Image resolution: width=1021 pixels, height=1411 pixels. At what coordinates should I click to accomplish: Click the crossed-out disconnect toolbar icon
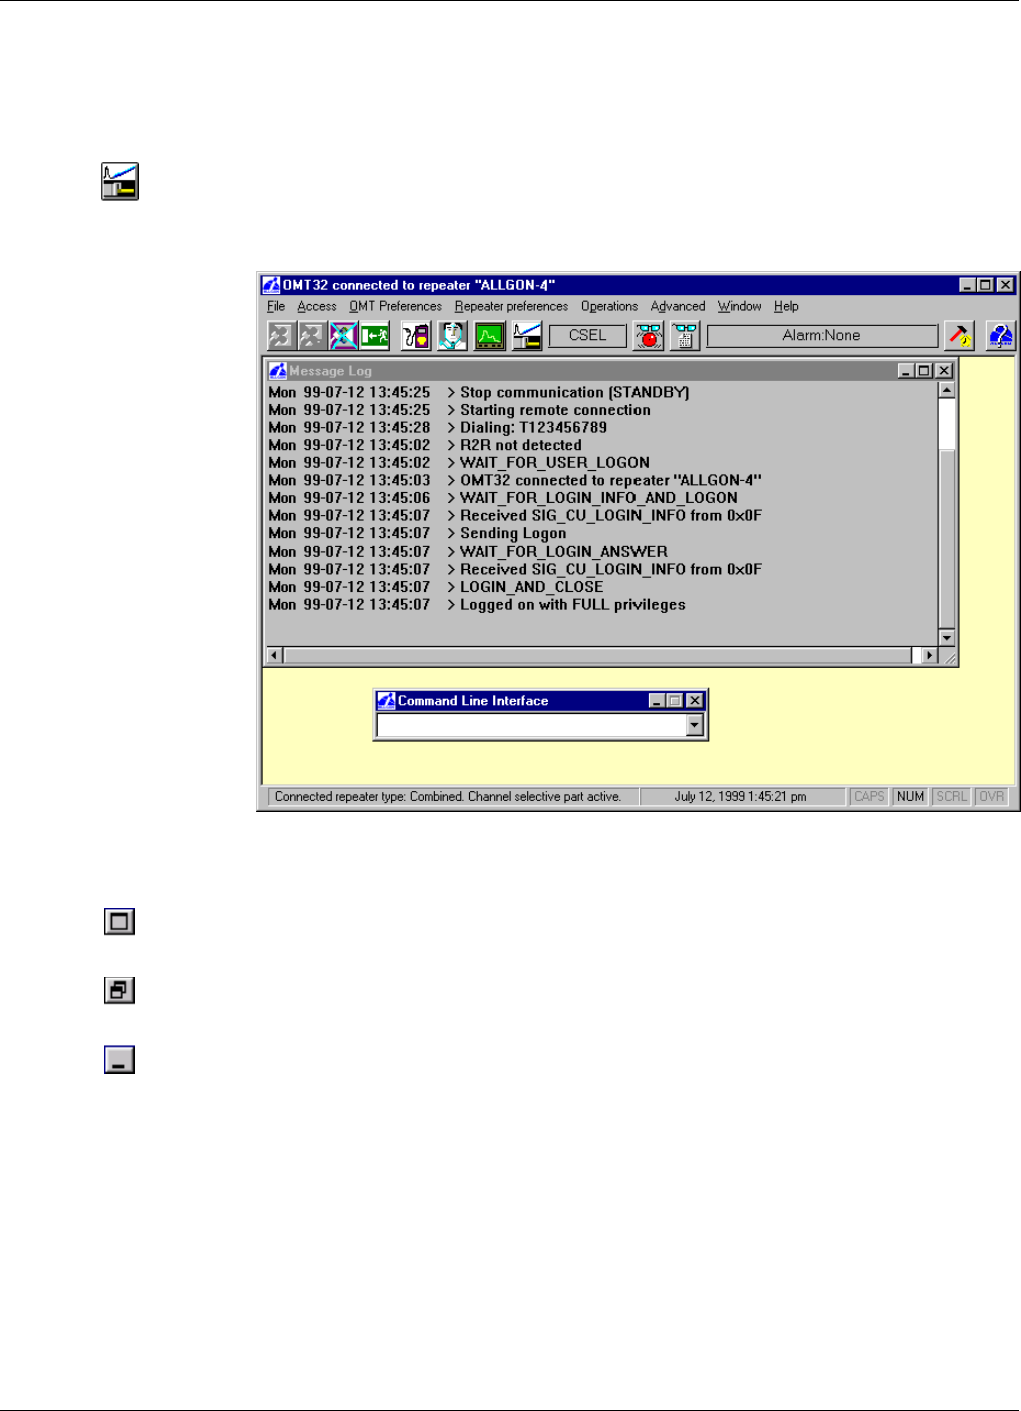click(x=343, y=336)
